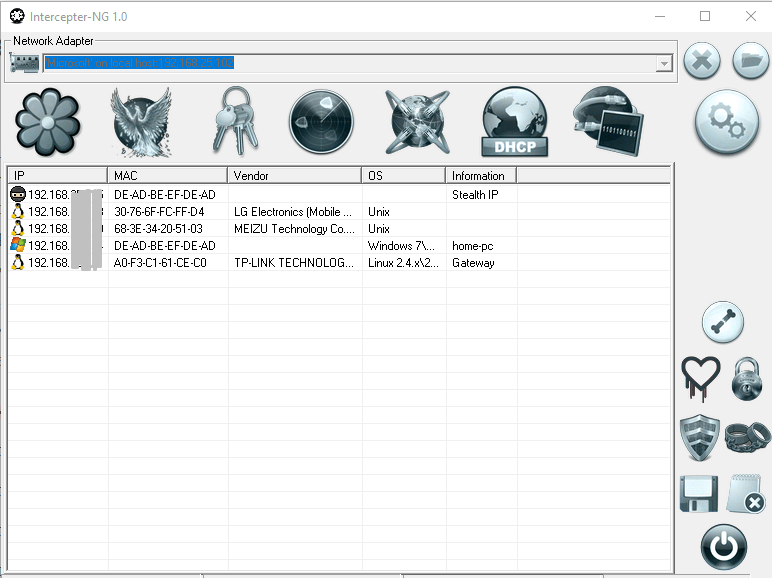Image resolution: width=772 pixels, height=578 pixels.
Task: Sort hosts by the Vendor column header
Action: point(294,176)
